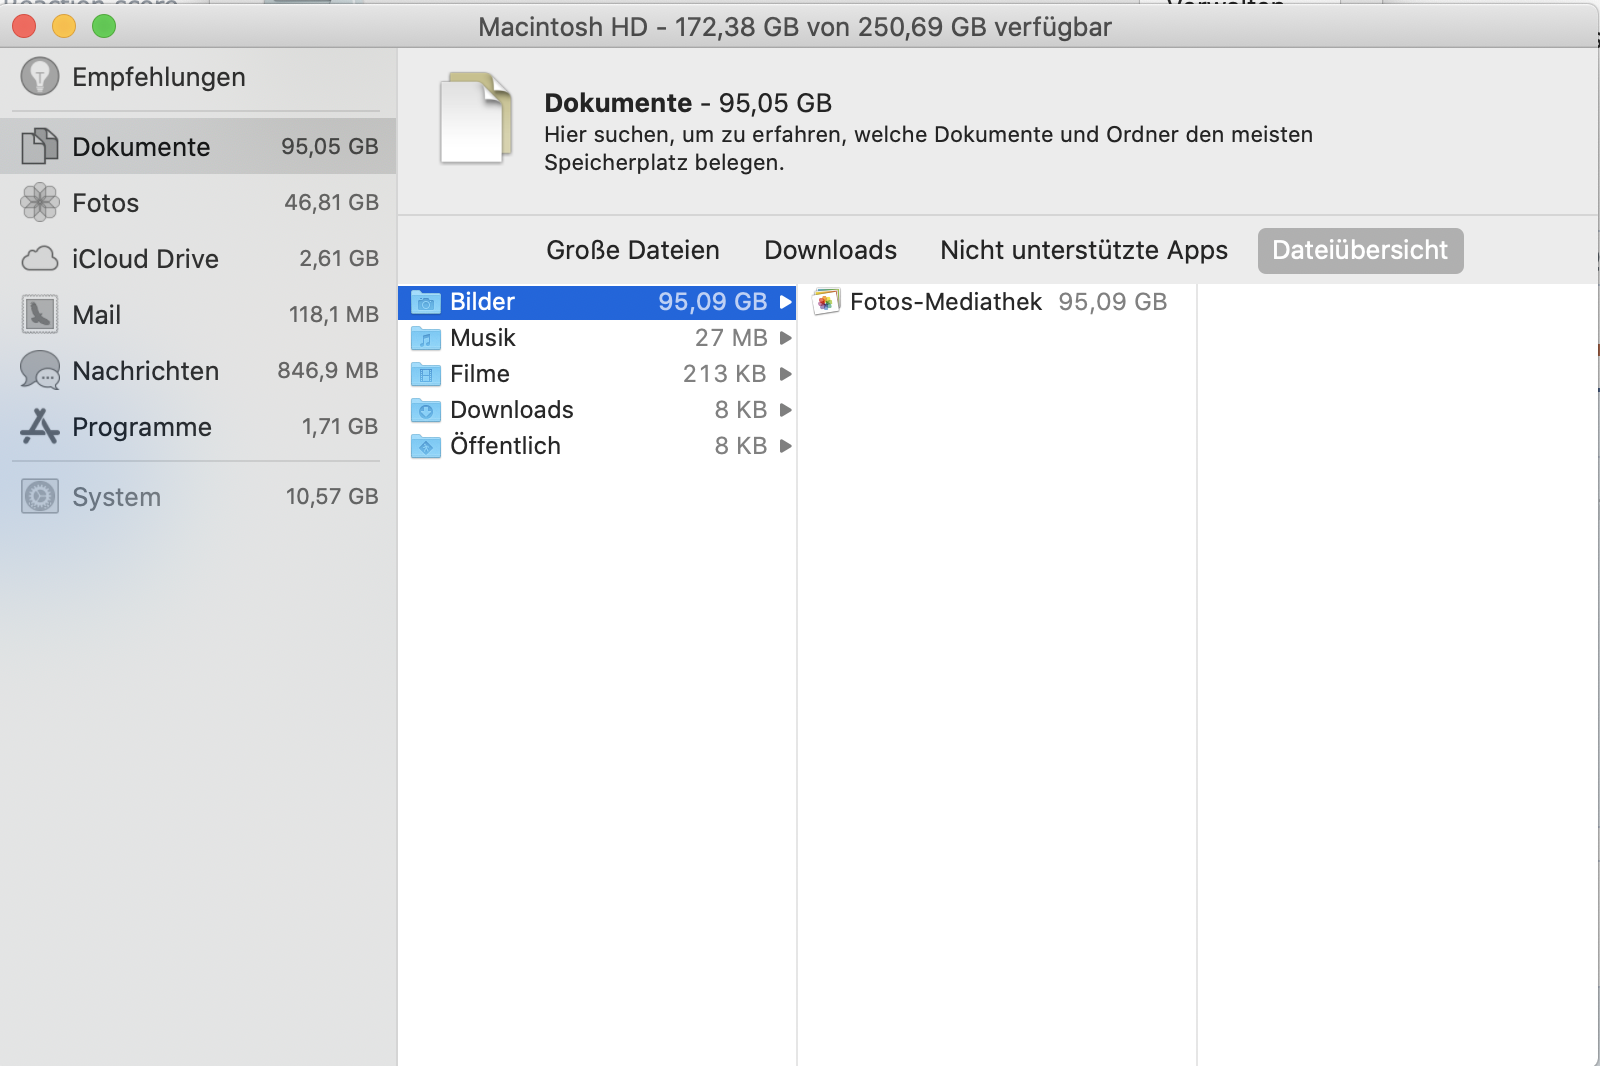Screen dimensions: 1600x1066
Task: Click the Musik folder icon
Action: (x=426, y=338)
